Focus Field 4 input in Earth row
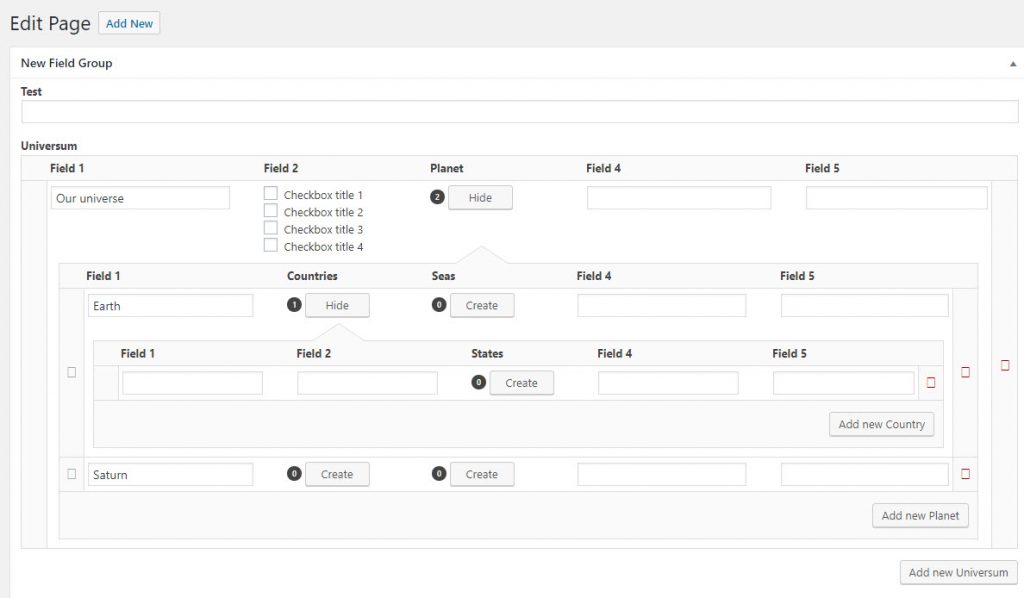Screen dimensions: 1024x598 coord(662,306)
